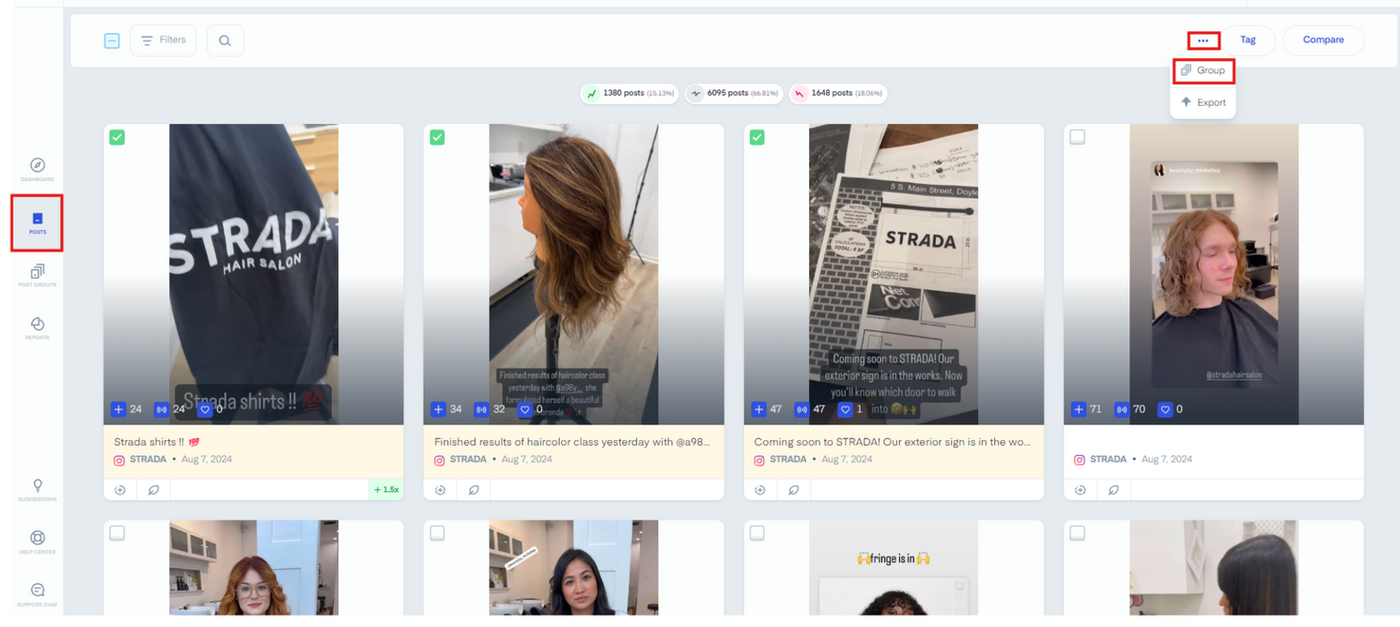The image size is (1400, 627).
Task: Click boost icon under Strada shirts post
Action: [120, 490]
